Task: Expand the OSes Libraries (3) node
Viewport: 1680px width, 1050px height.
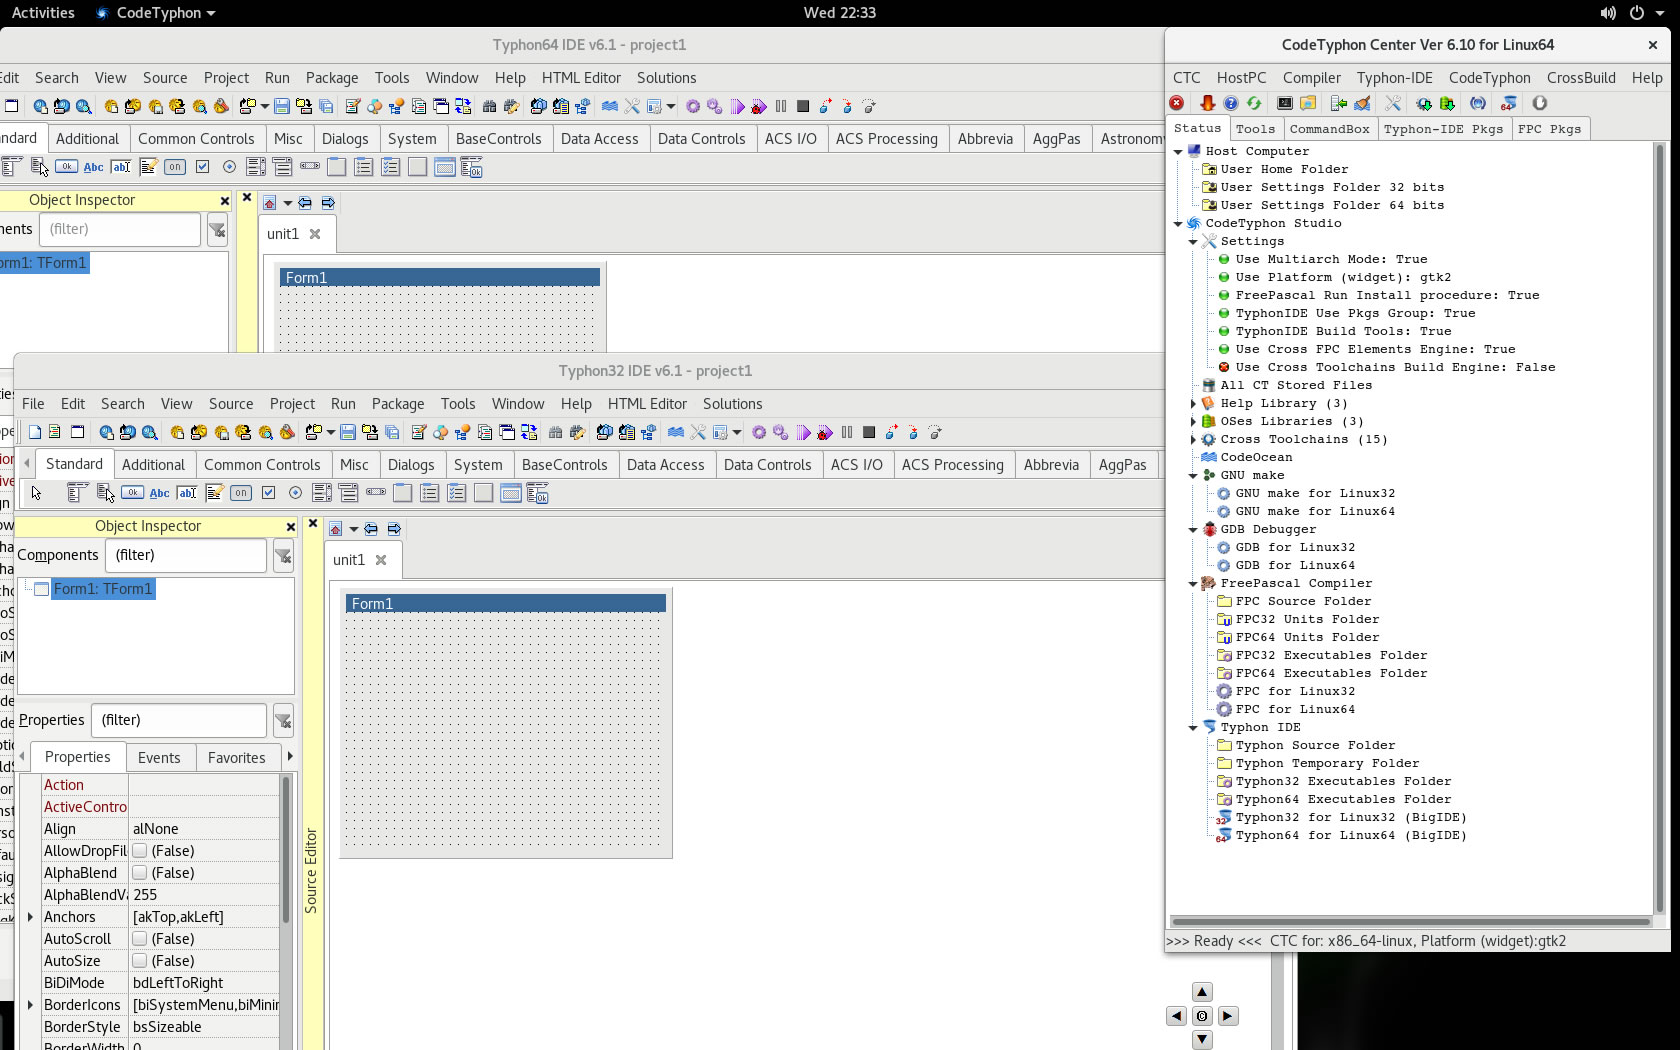Action: pos(1193,422)
